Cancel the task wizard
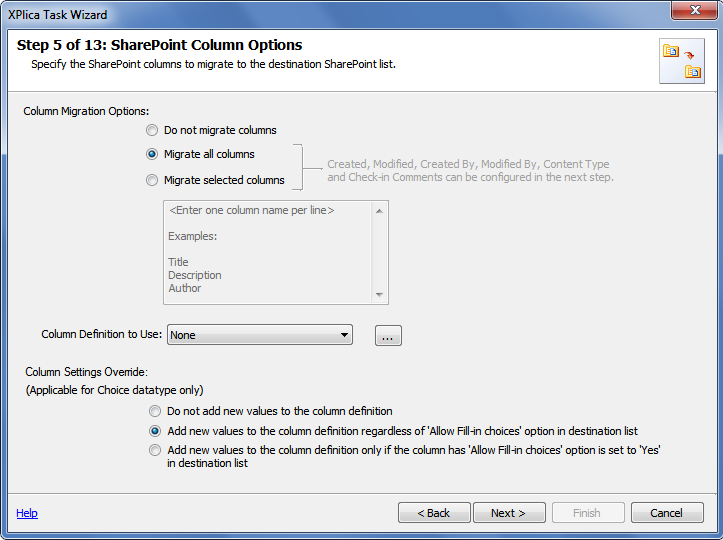The height and width of the screenshot is (540, 723). [x=667, y=513]
